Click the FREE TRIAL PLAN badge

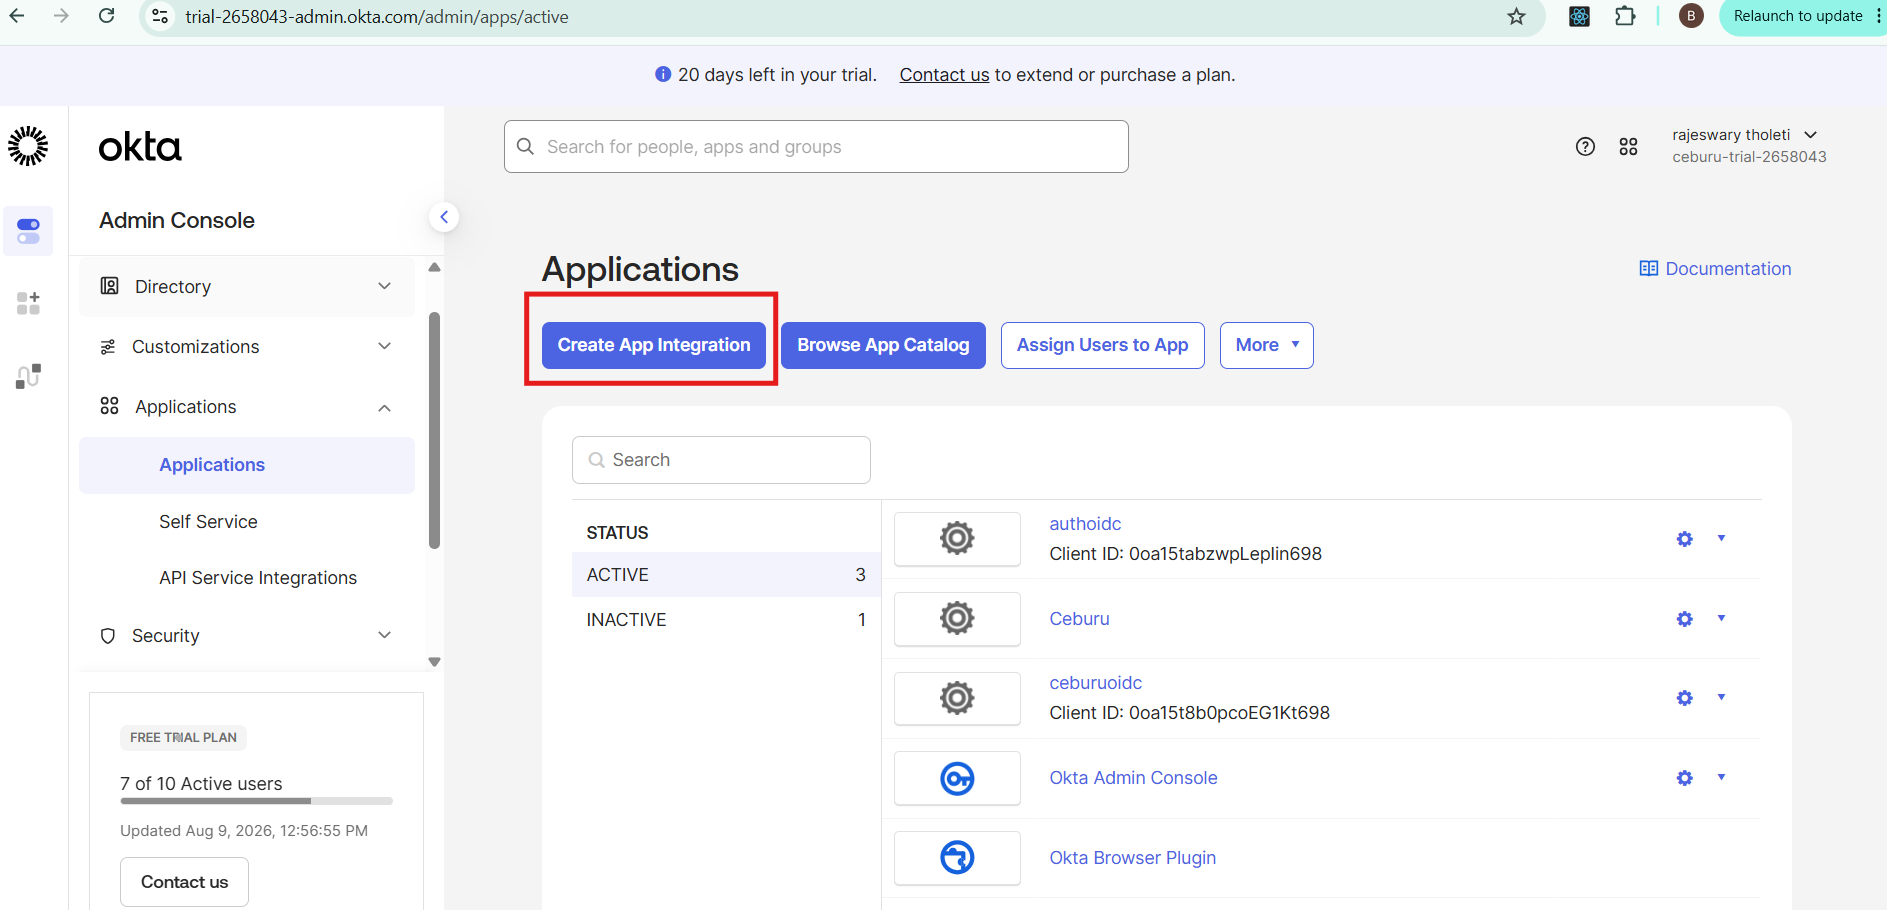pyautogui.click(x=183, y=738)
